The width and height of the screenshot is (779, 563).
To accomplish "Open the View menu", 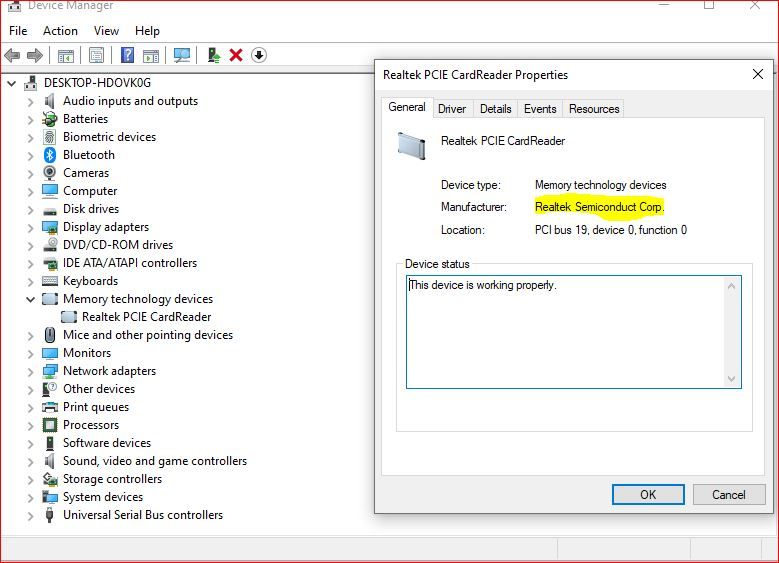I will click(x=106, y=31).
